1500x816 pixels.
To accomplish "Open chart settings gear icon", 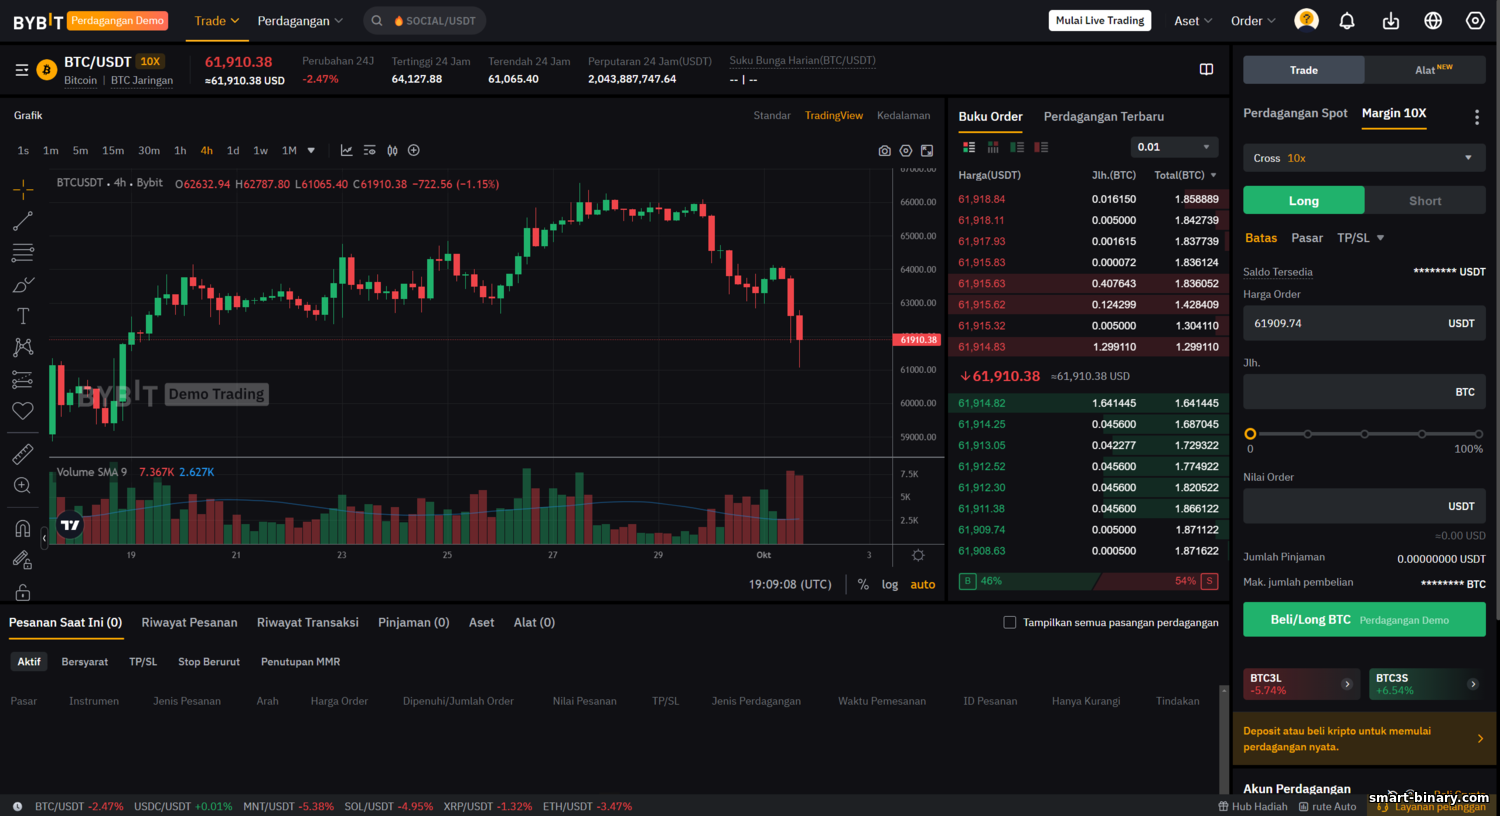I will [906, 151].
